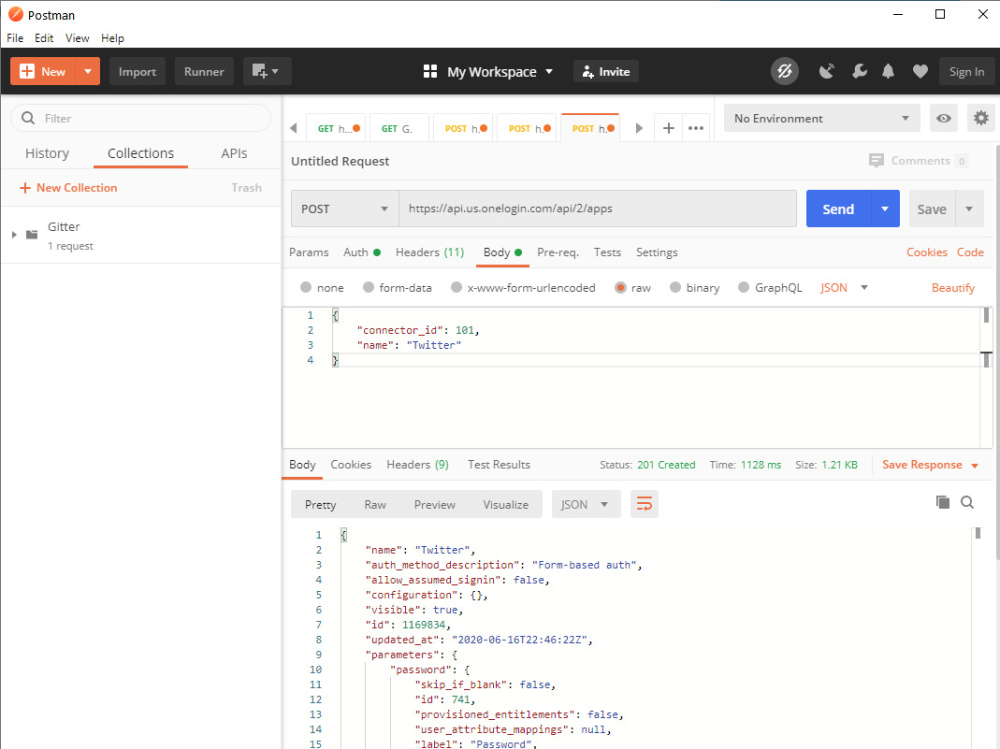Screen dimensions: 1000x749
Task: Switch to the History tab
Action: coord(47,153)
